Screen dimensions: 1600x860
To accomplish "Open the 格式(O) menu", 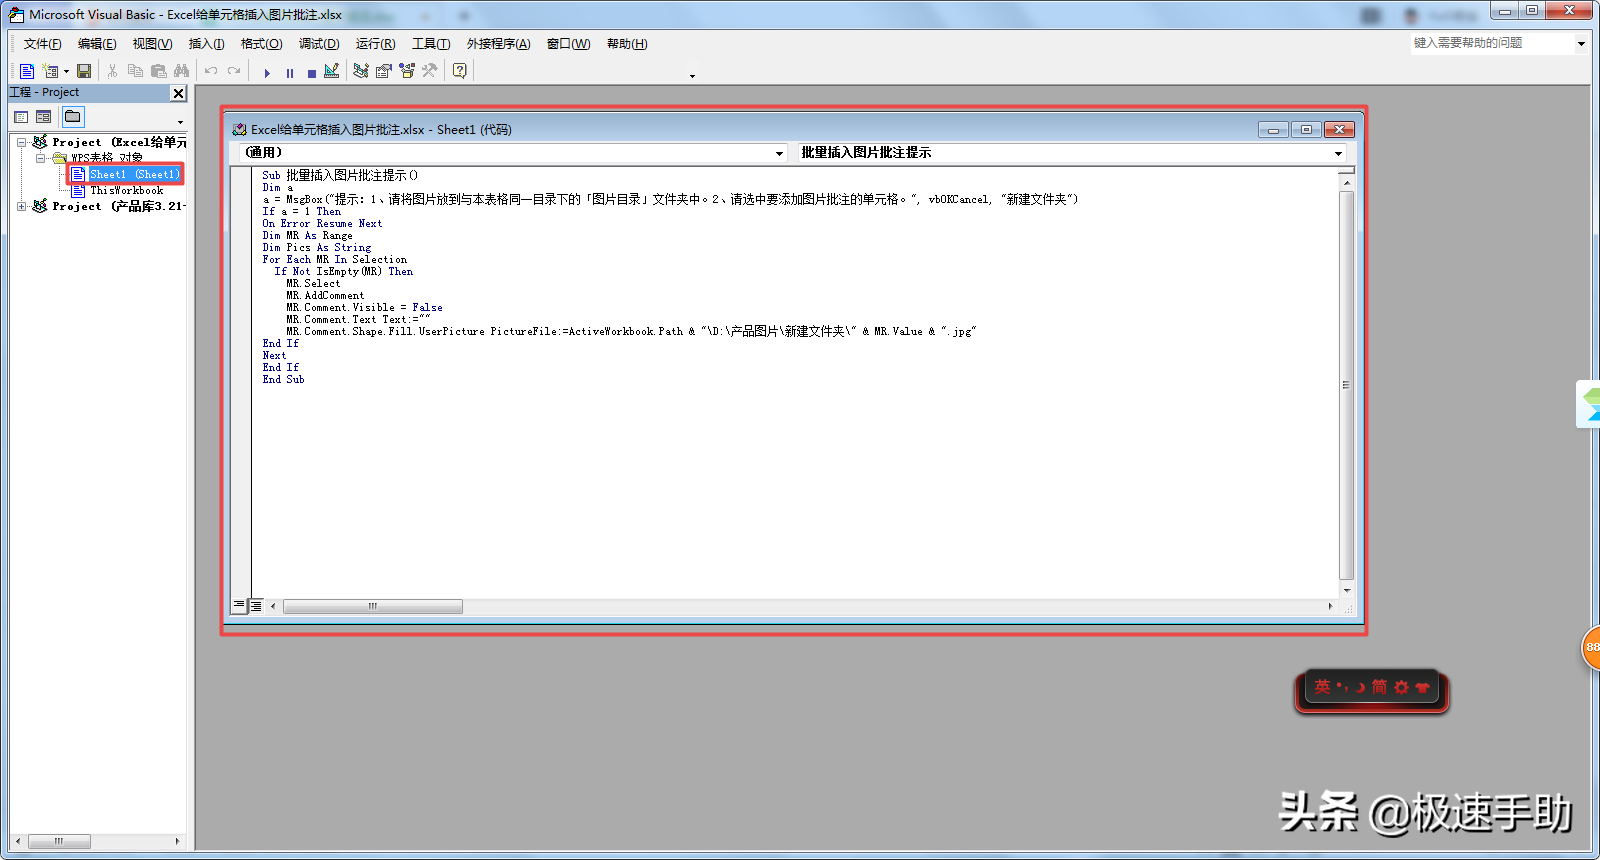I will (261, 44).
